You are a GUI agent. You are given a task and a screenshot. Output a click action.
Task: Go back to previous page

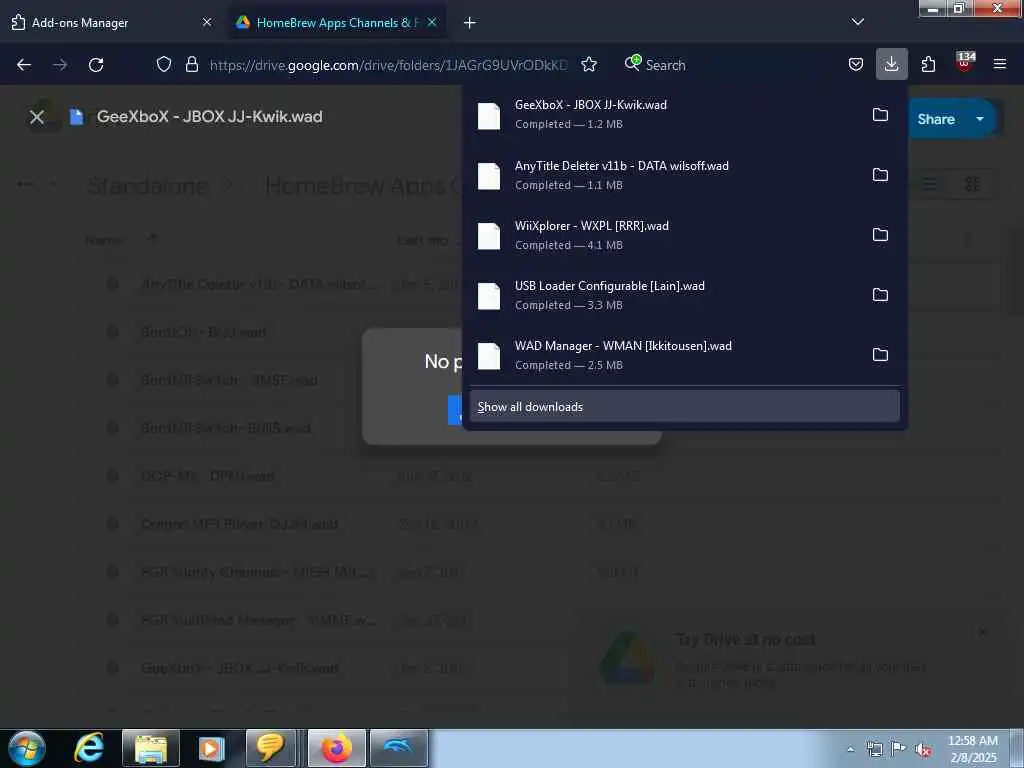[24, 65]
